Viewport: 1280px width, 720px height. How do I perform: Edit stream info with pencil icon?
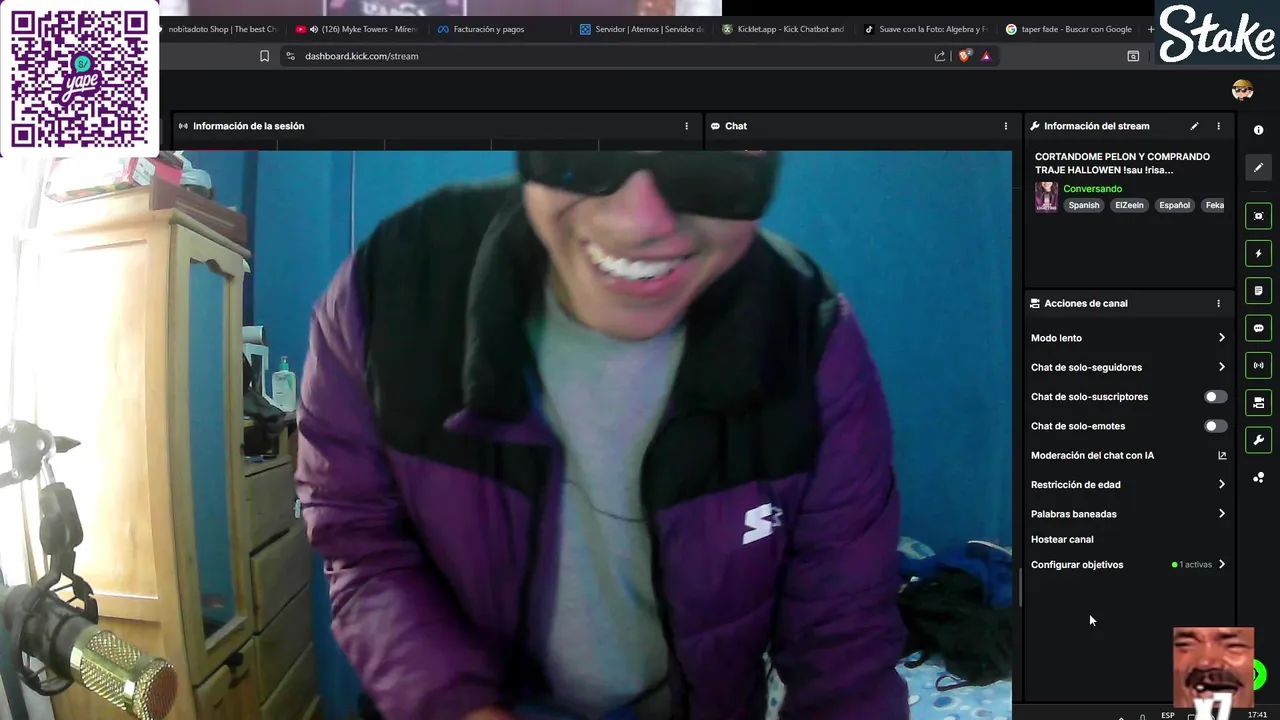coord(1194,126)
